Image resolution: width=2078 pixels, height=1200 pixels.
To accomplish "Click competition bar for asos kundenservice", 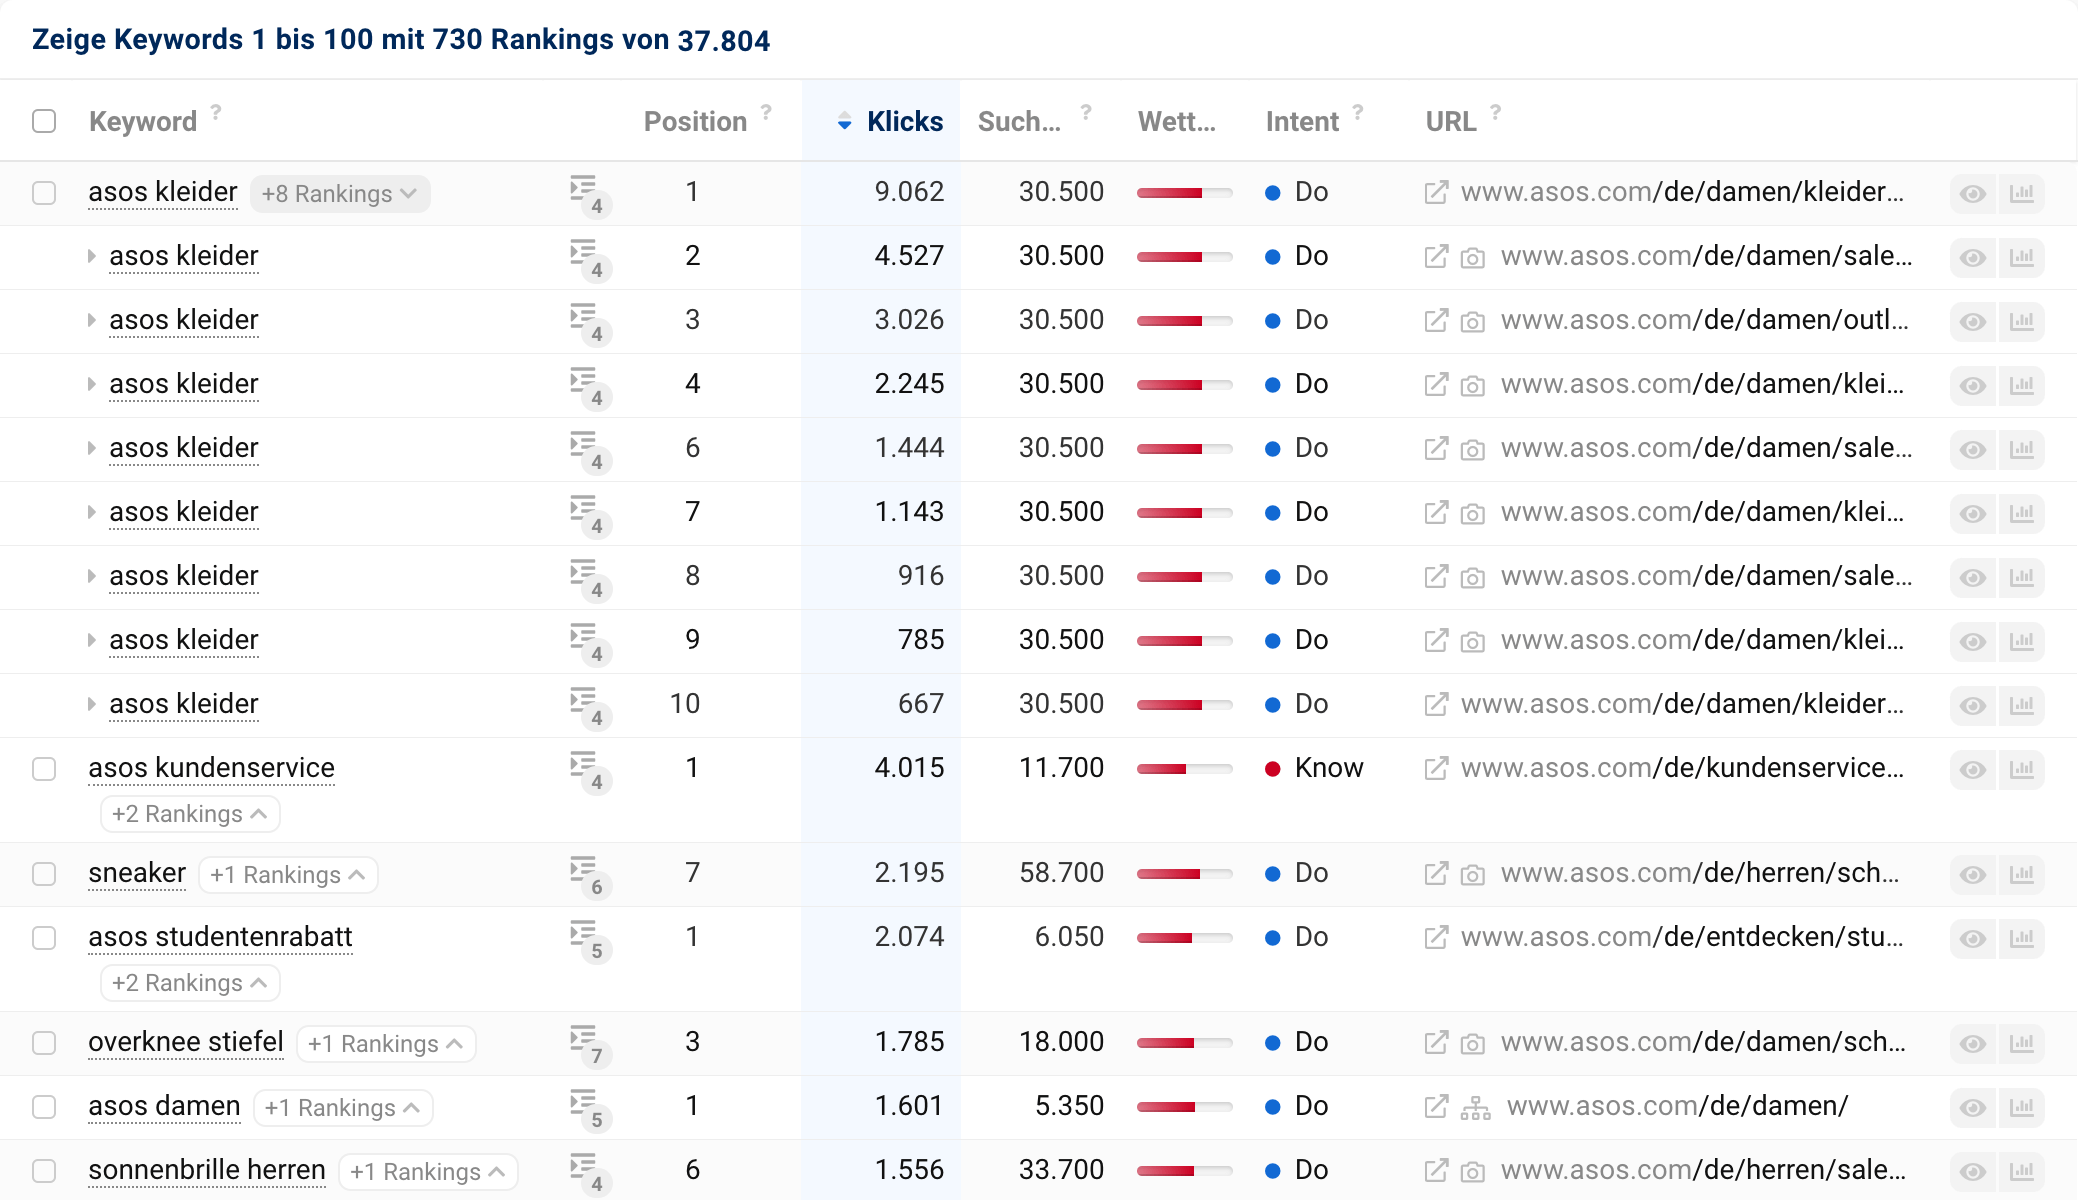I will tap(1184, 768).
